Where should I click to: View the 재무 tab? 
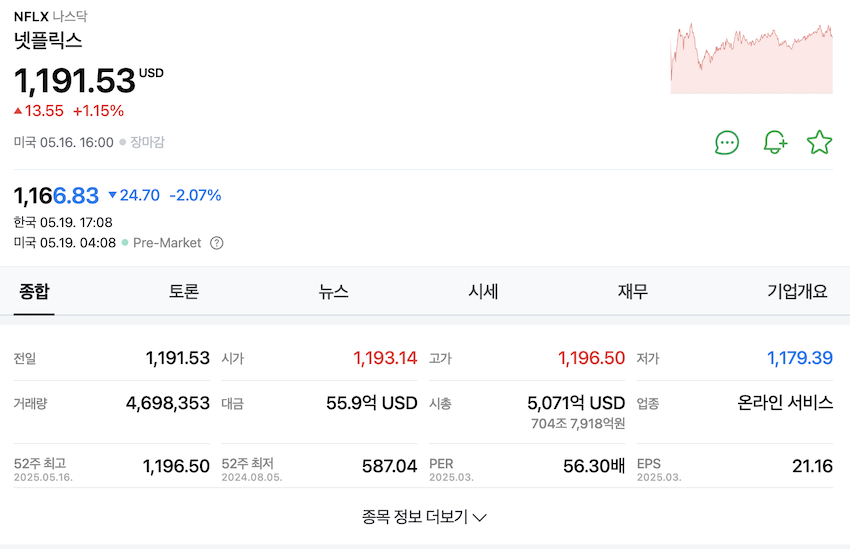[x=633, y=291]
